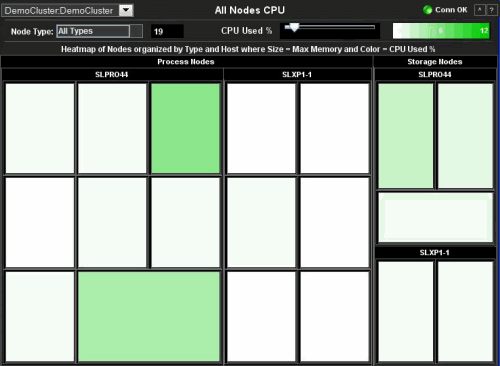
Task: Click the DemoCluster:DemoCluster combo box text
Action: click(59, 11)
